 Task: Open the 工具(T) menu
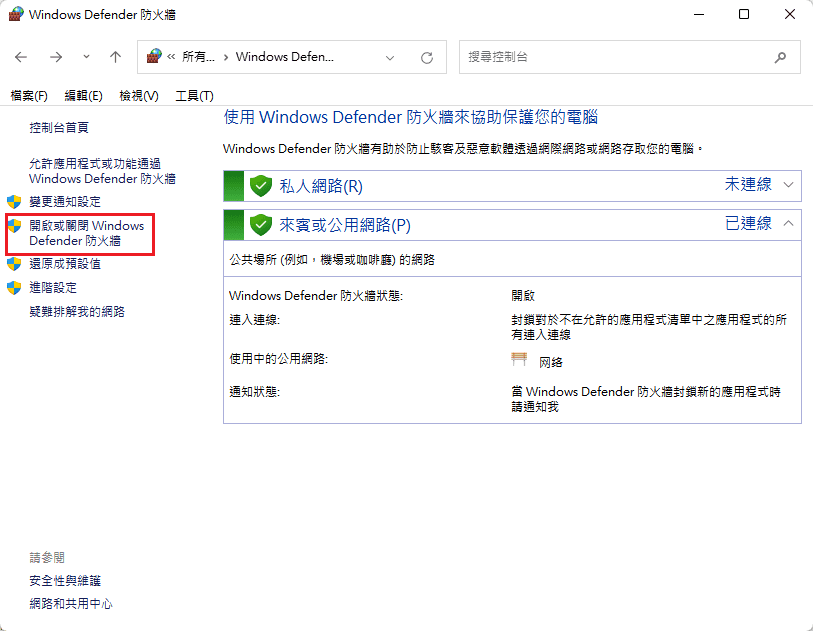[194, 95]
